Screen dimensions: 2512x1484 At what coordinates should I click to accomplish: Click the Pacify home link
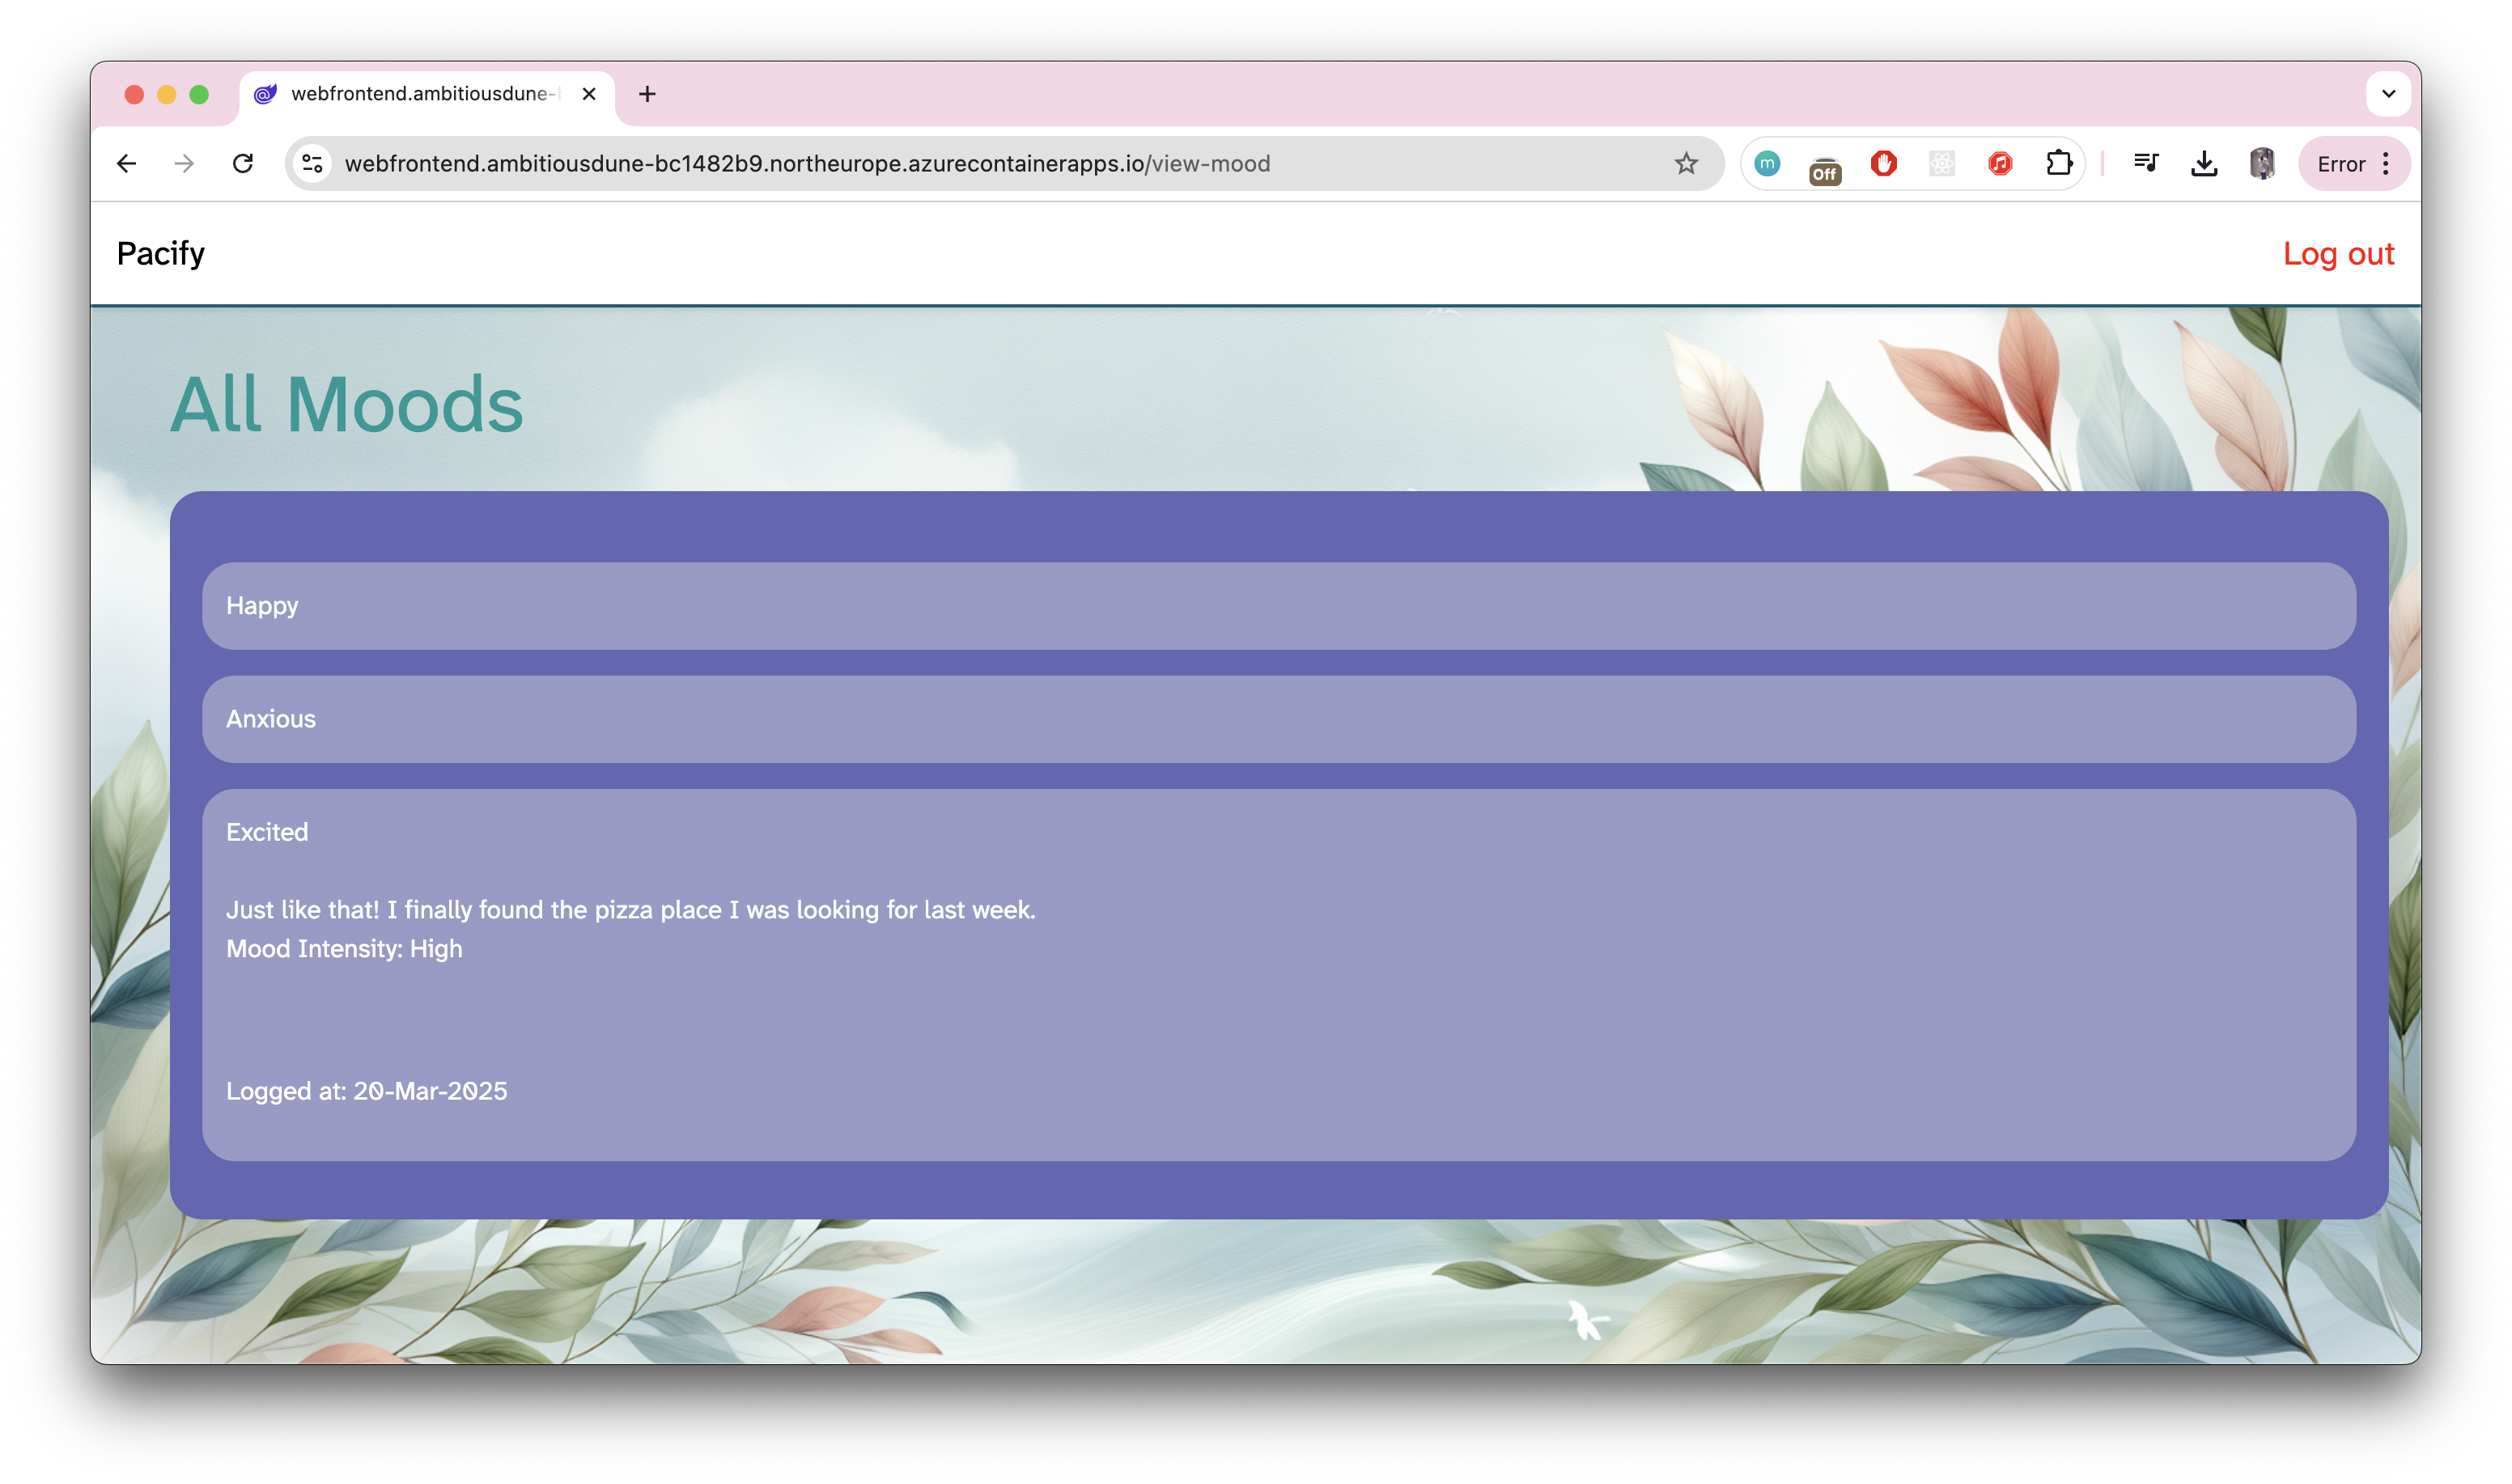coord(161,254)
